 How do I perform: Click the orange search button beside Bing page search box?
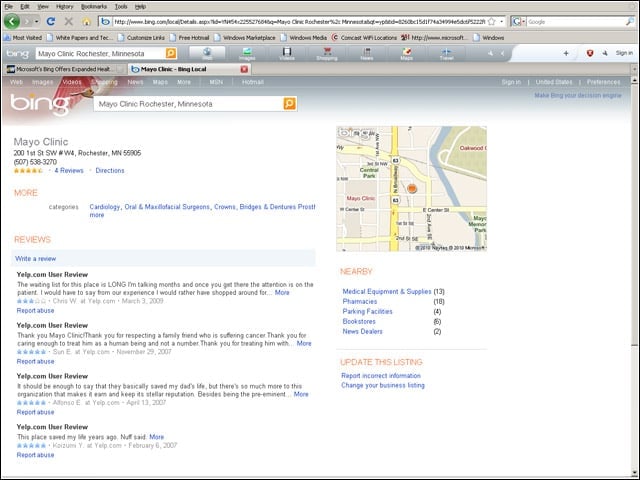click(289, 104)
